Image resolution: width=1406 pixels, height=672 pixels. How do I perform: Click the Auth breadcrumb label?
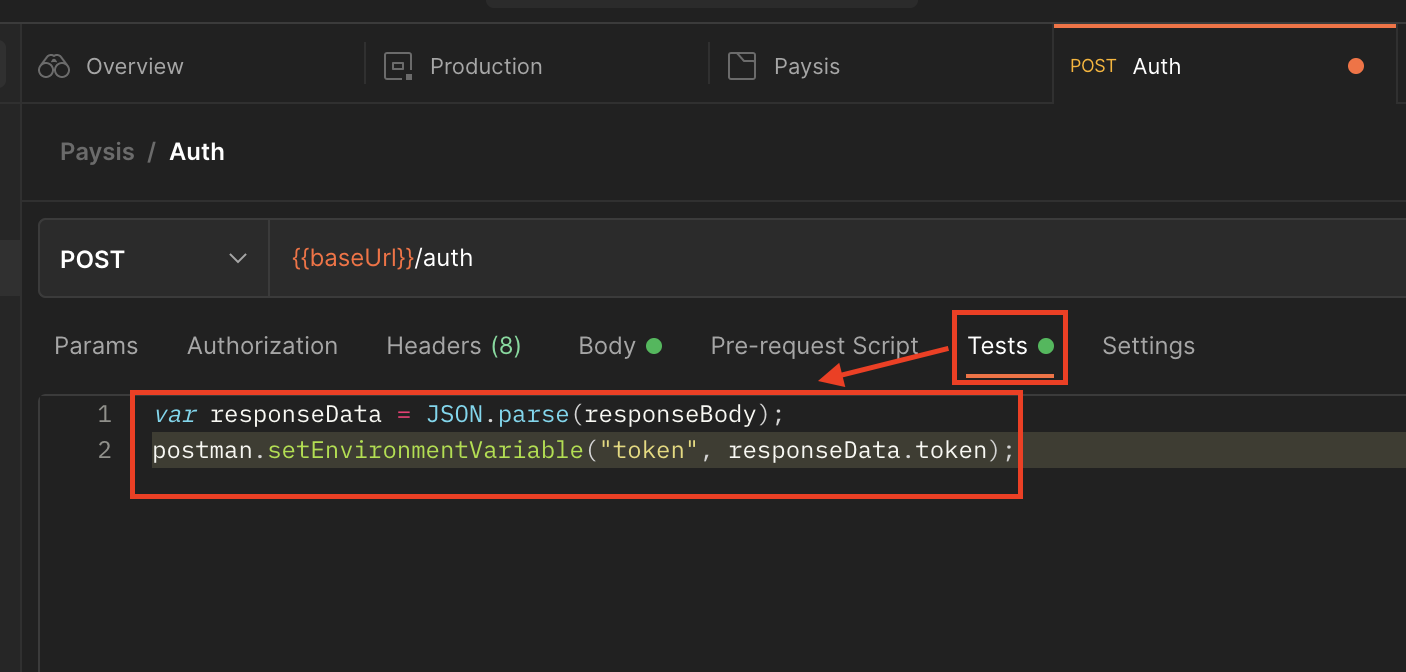[196, 151]
